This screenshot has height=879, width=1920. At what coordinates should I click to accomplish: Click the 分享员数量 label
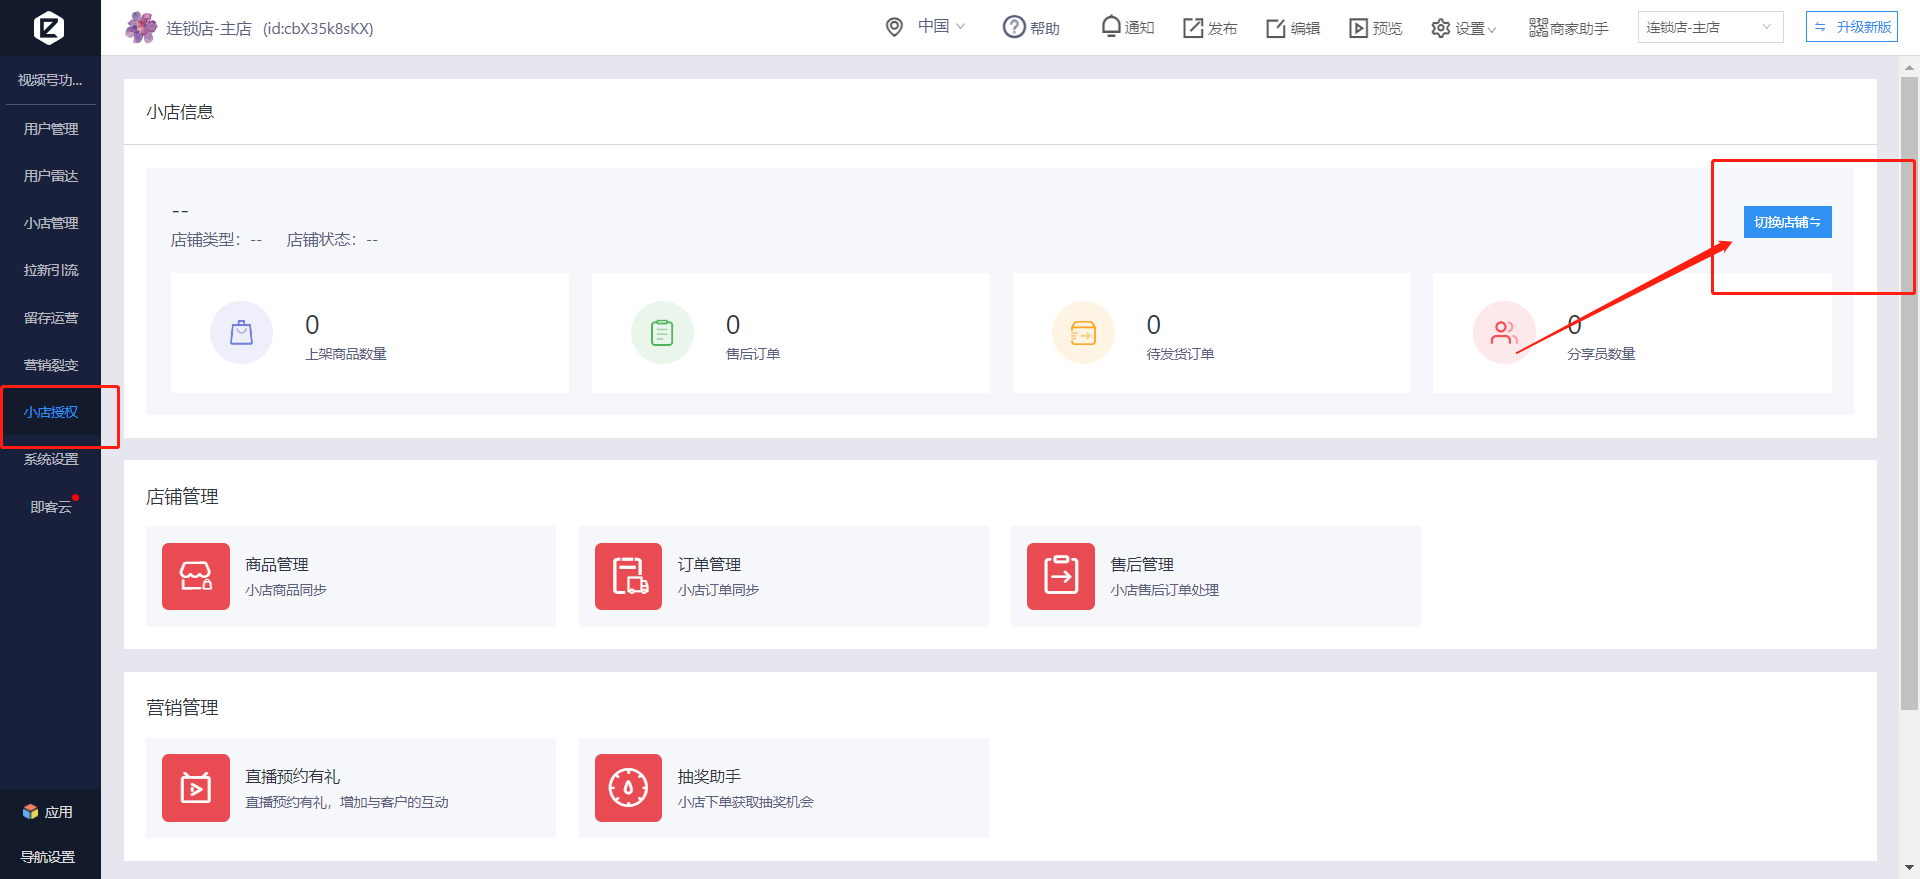pyautogui.click(x=1601, y=354)
